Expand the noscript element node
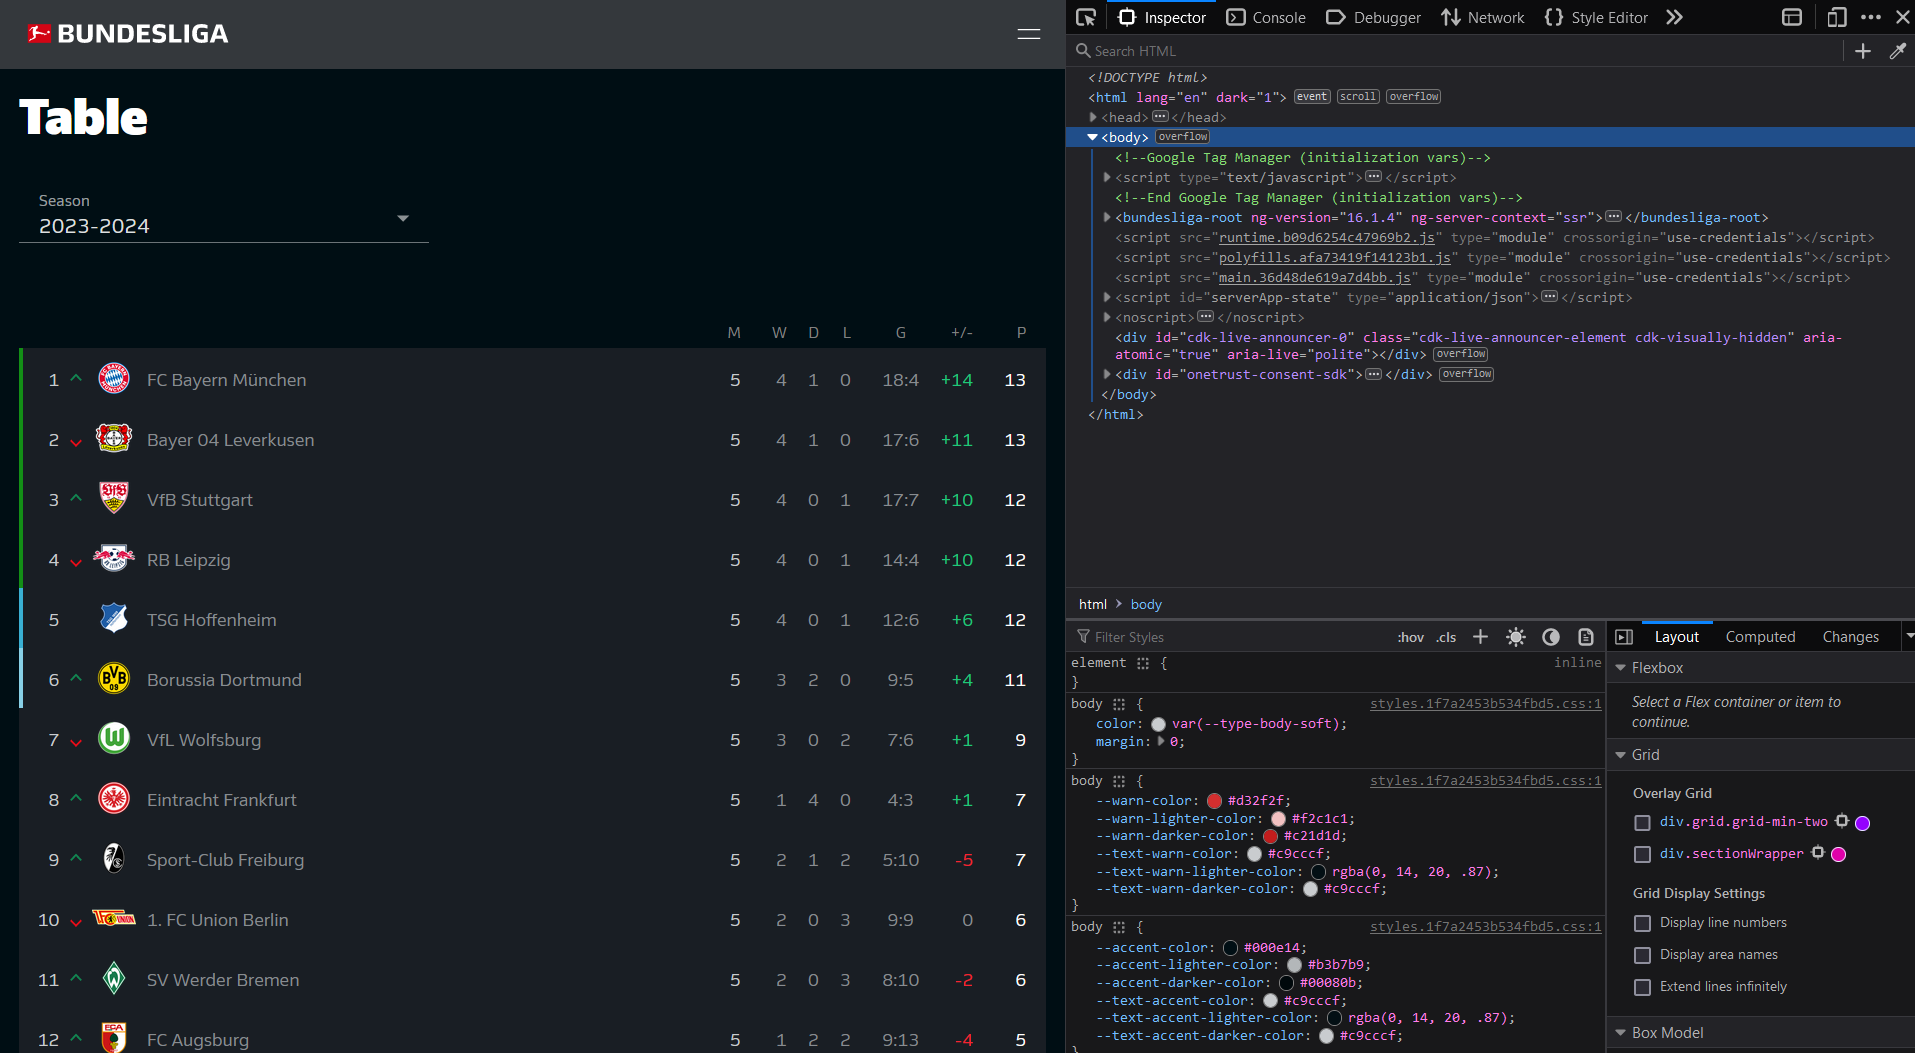This screenshot has width=1915, height=1053. tap(1107, 317)
